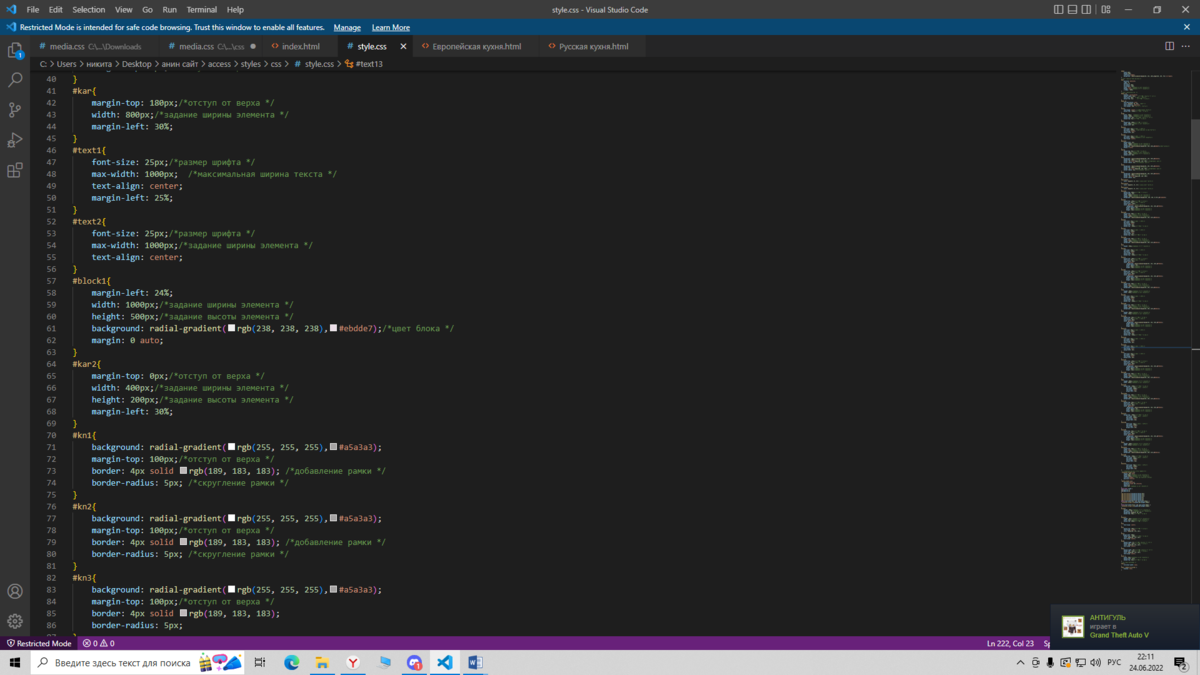The image size is (1200, 675).
Task: Open the Run and Debug view
Action: [15, 140]
